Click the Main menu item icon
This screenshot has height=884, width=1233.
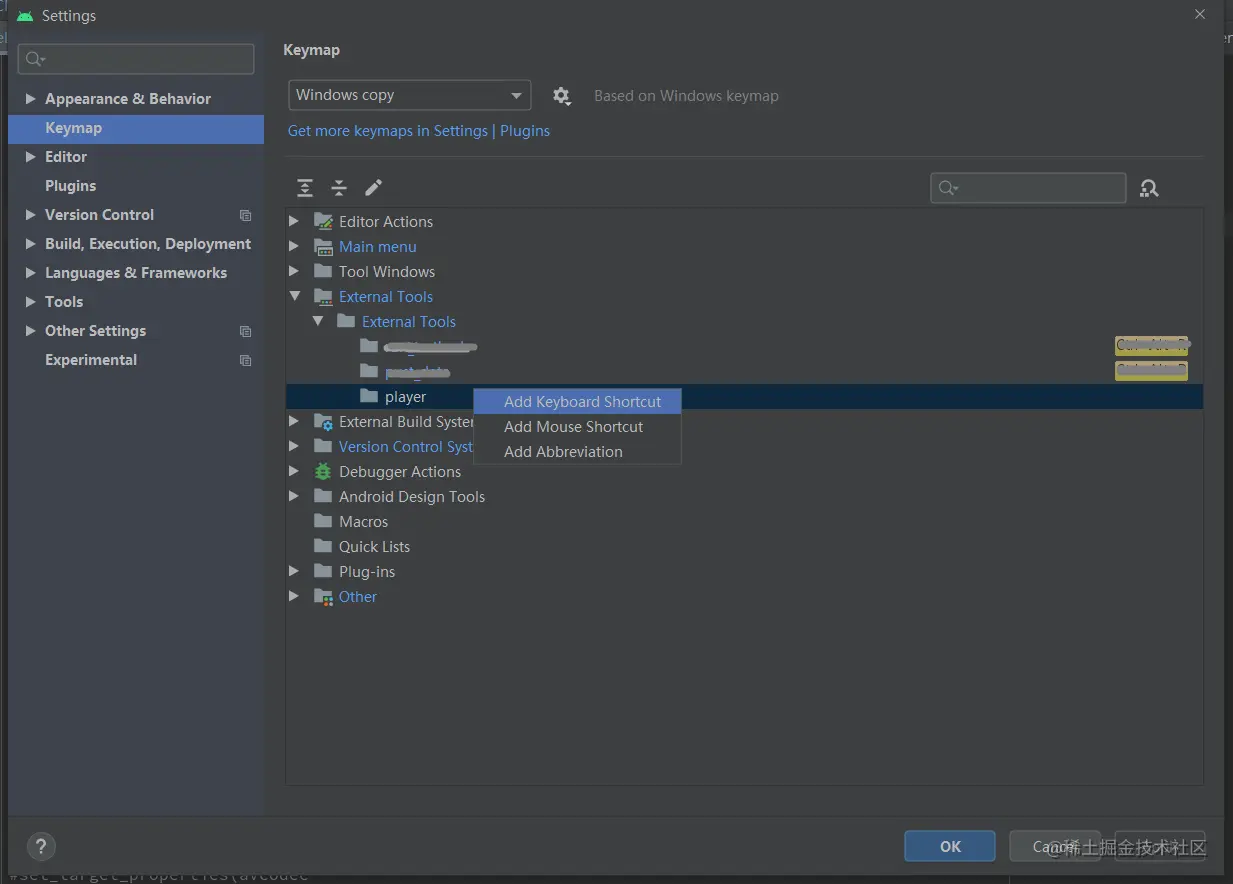coord(322,246)
